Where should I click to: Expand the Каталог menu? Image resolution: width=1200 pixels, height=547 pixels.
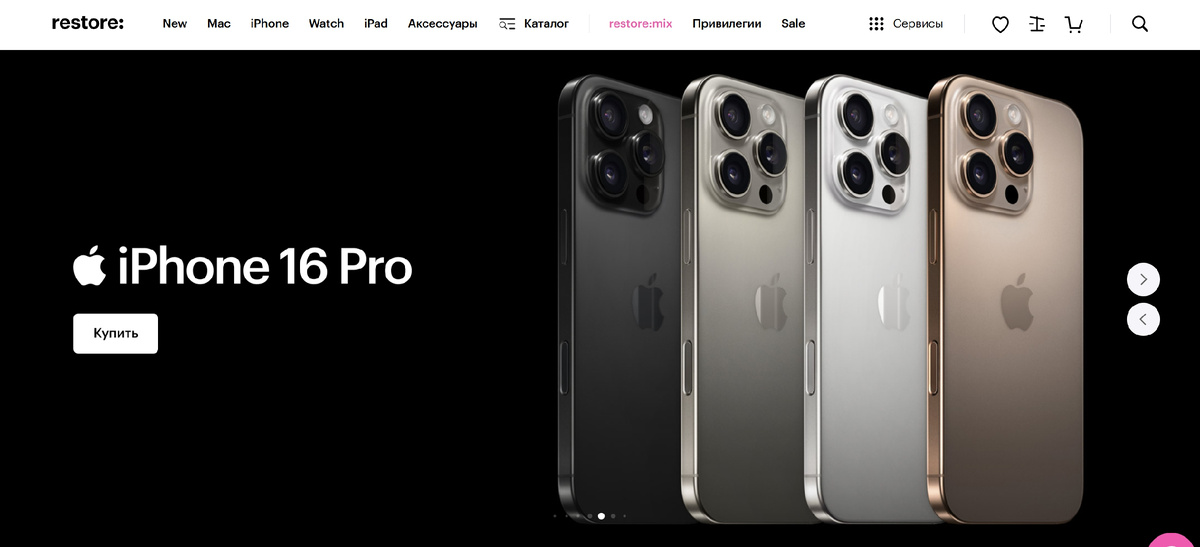[x=534, y=24]
